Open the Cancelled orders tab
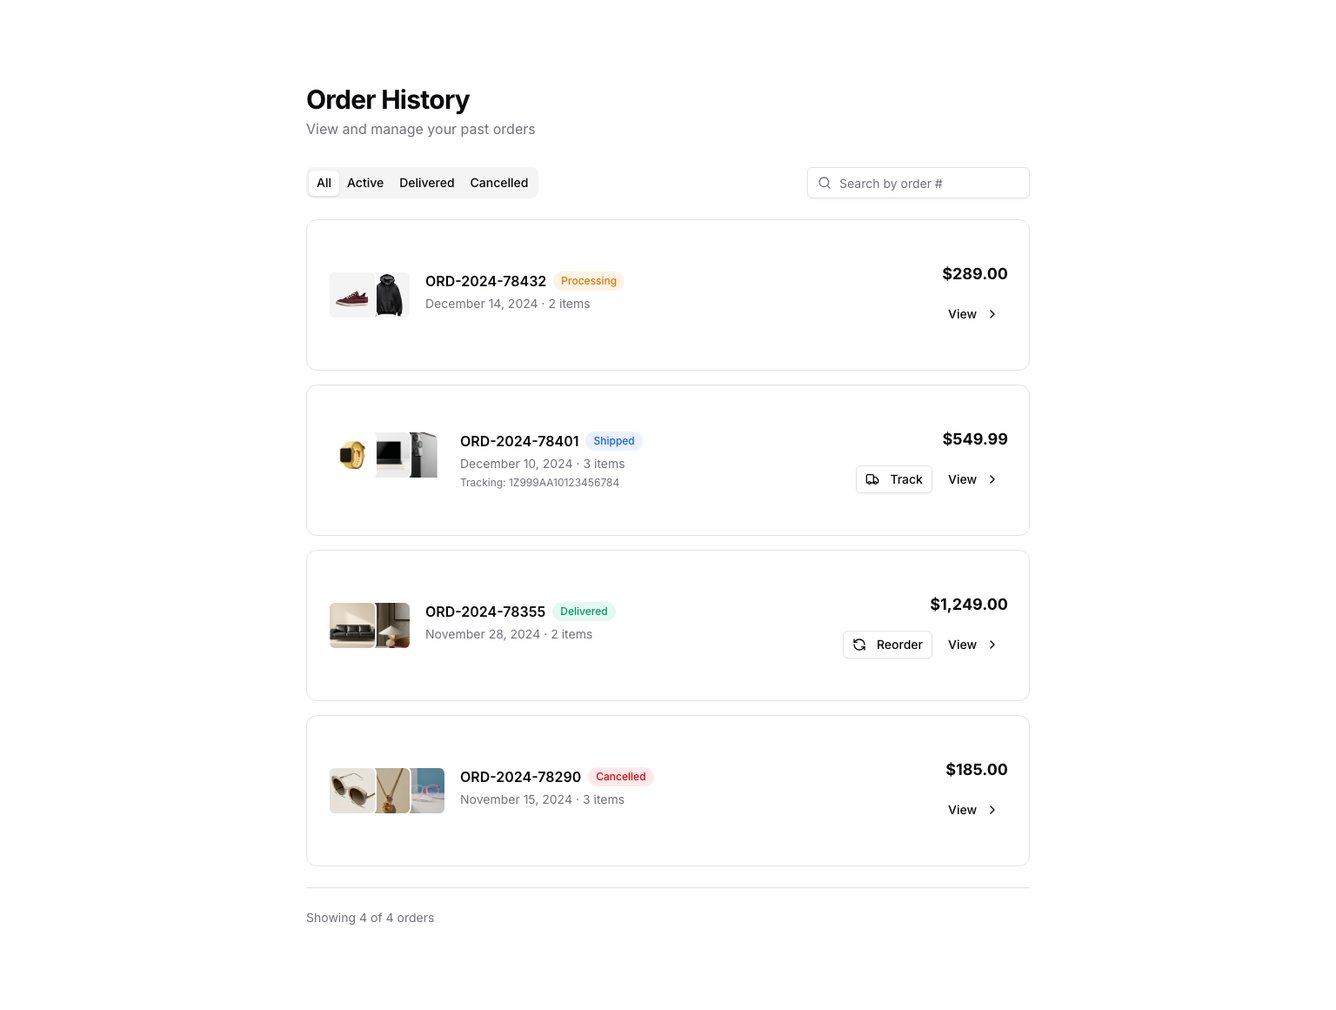 [x=499, y=183]
